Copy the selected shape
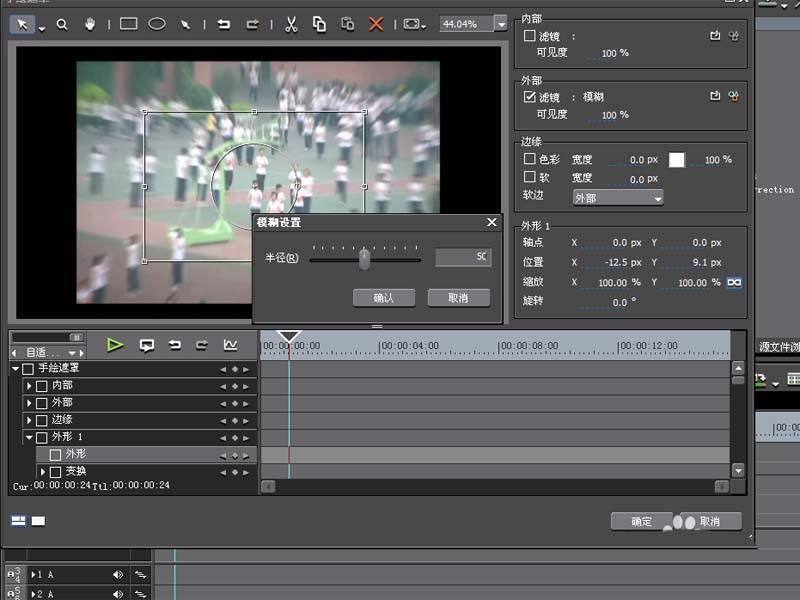The height and width of the screenshot is (600, 800). click(x=319, y=24)
